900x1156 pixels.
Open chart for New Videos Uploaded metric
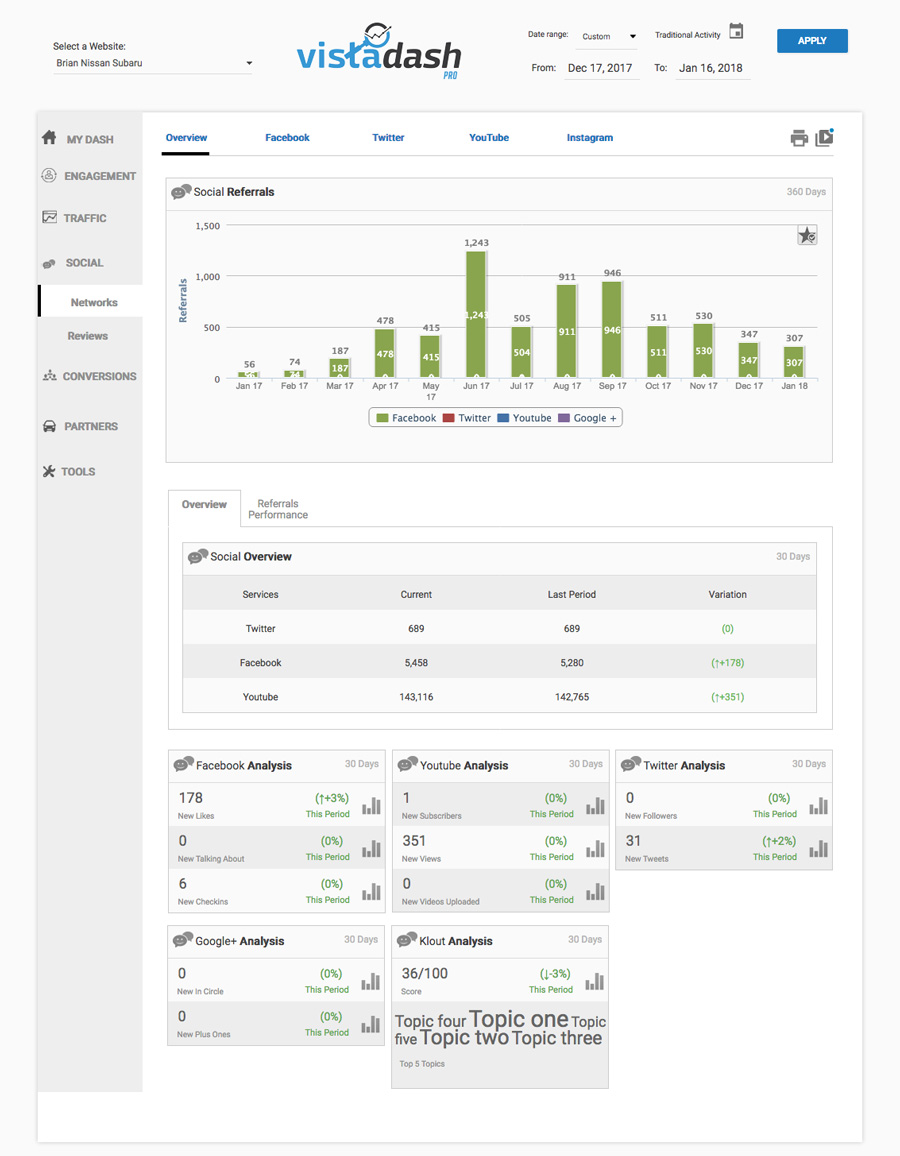pyautogui.click(x=596, y=891)
